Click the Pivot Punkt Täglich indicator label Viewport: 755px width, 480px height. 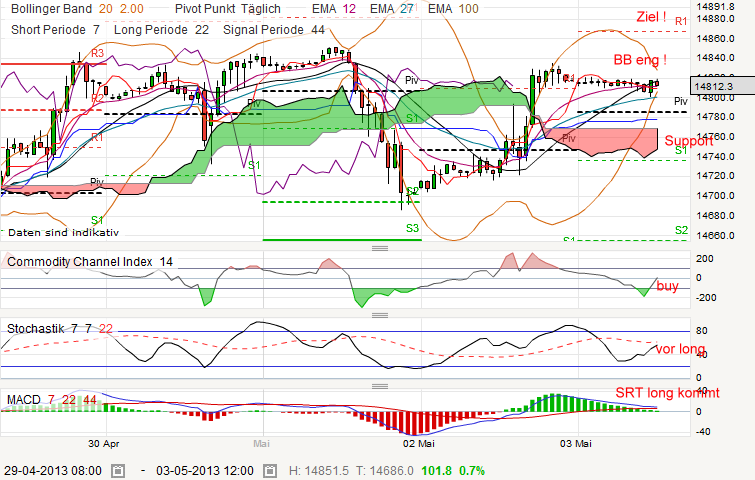tap(228, 9)
